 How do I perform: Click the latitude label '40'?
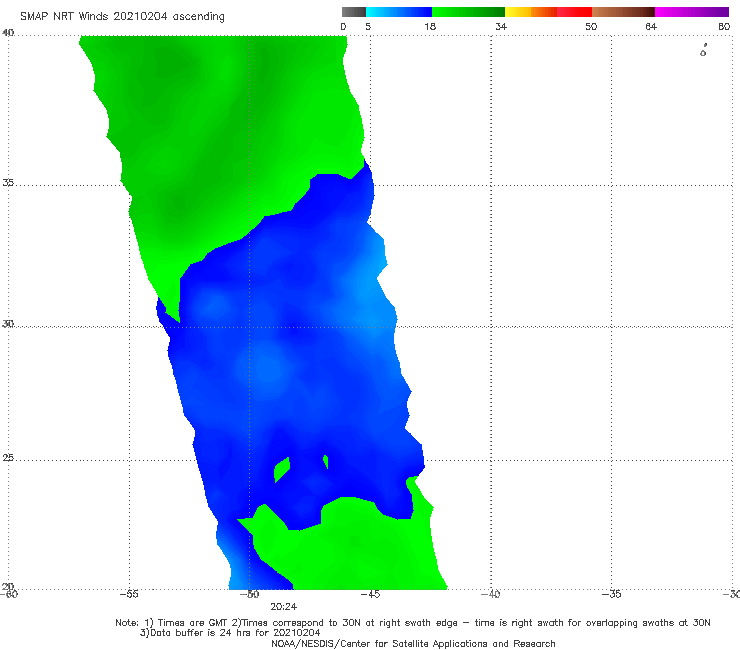tap(8, 33)
